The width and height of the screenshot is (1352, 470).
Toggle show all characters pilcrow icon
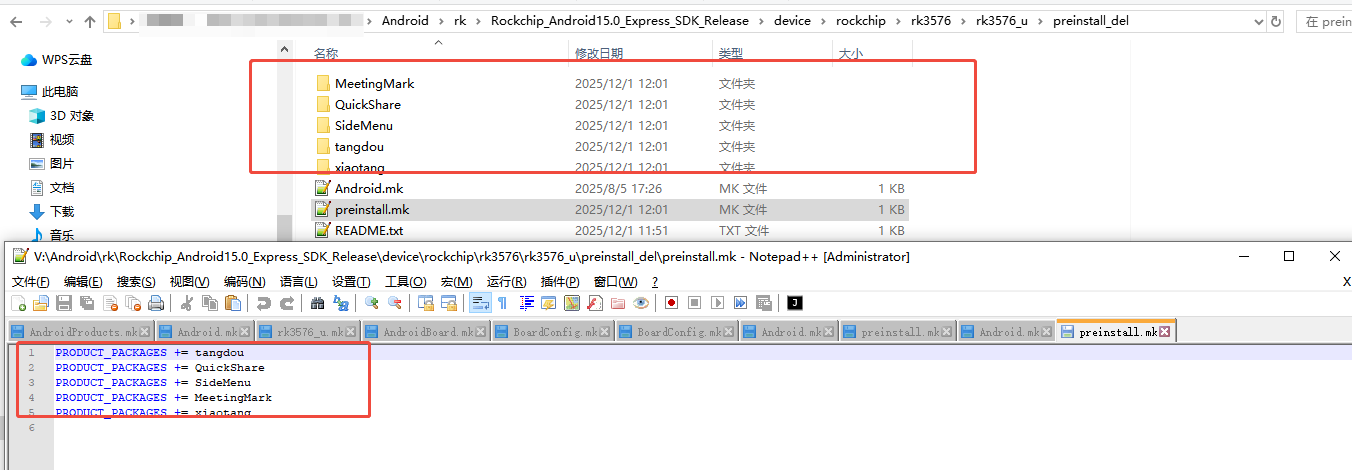tap(502, 303)
